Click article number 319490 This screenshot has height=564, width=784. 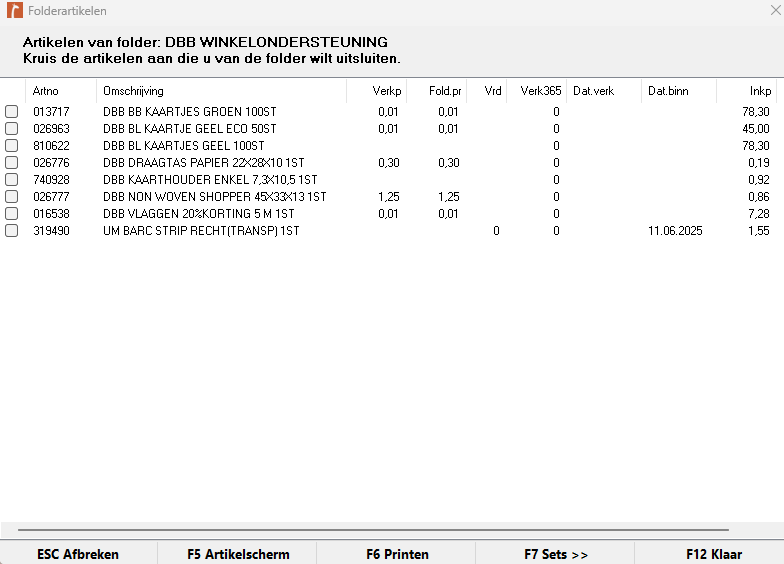click(51, 230)
